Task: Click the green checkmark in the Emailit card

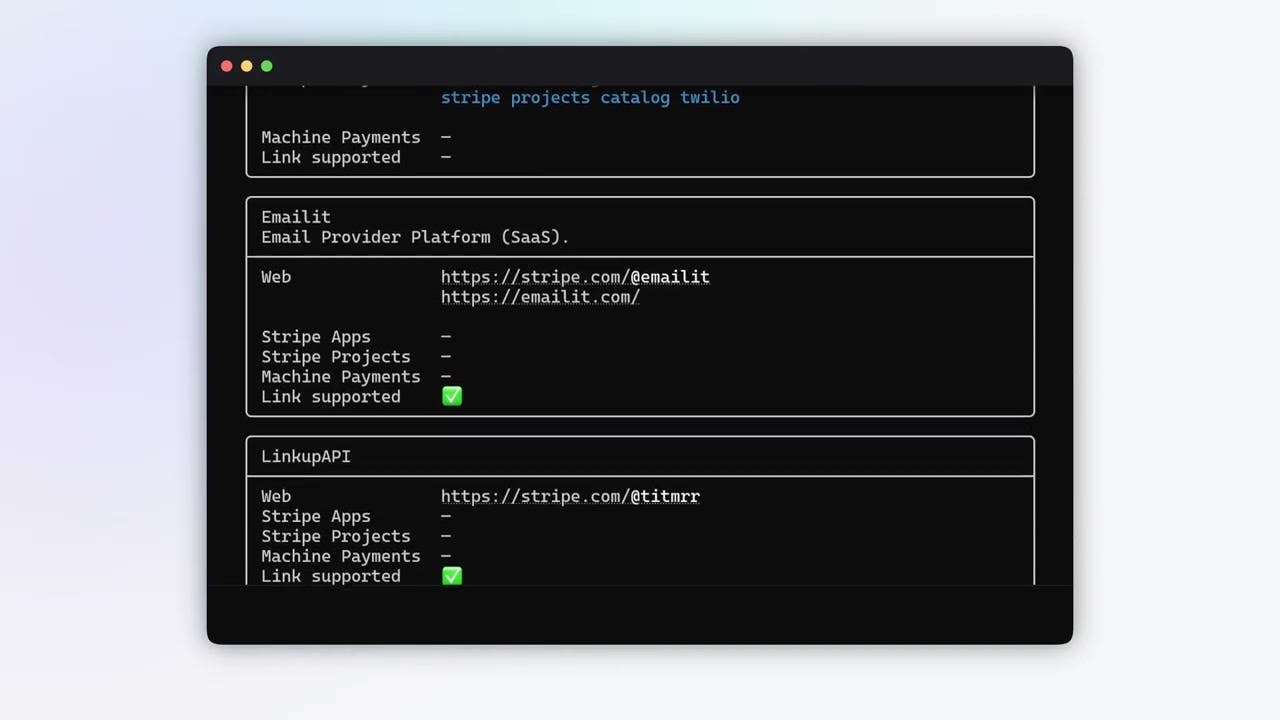Action: [x=452, y=397]
